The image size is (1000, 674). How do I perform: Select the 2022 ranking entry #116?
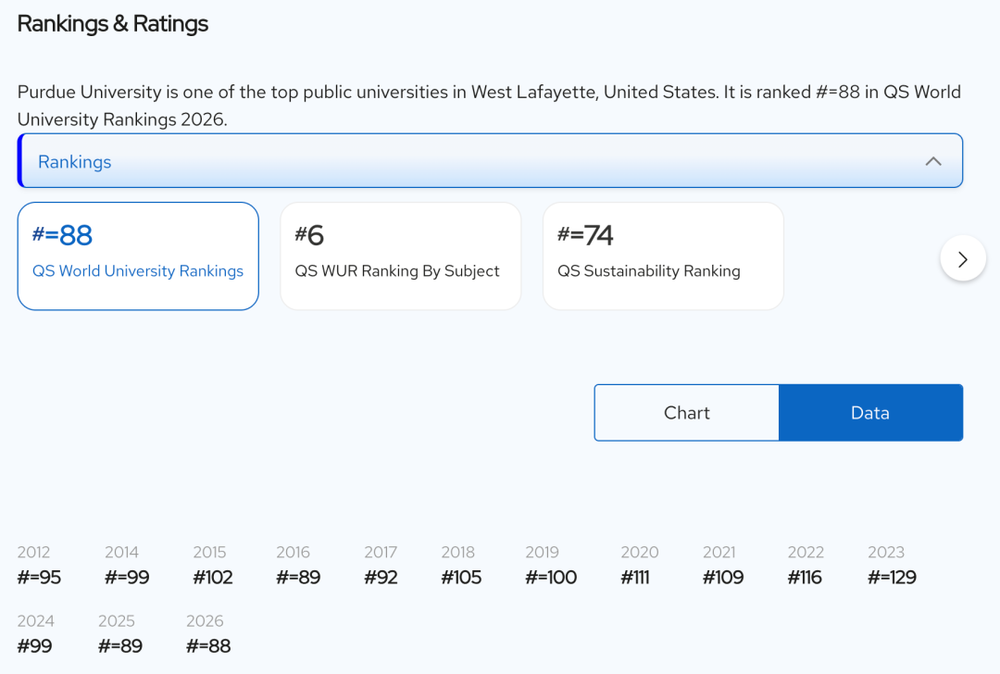point(804,577)
